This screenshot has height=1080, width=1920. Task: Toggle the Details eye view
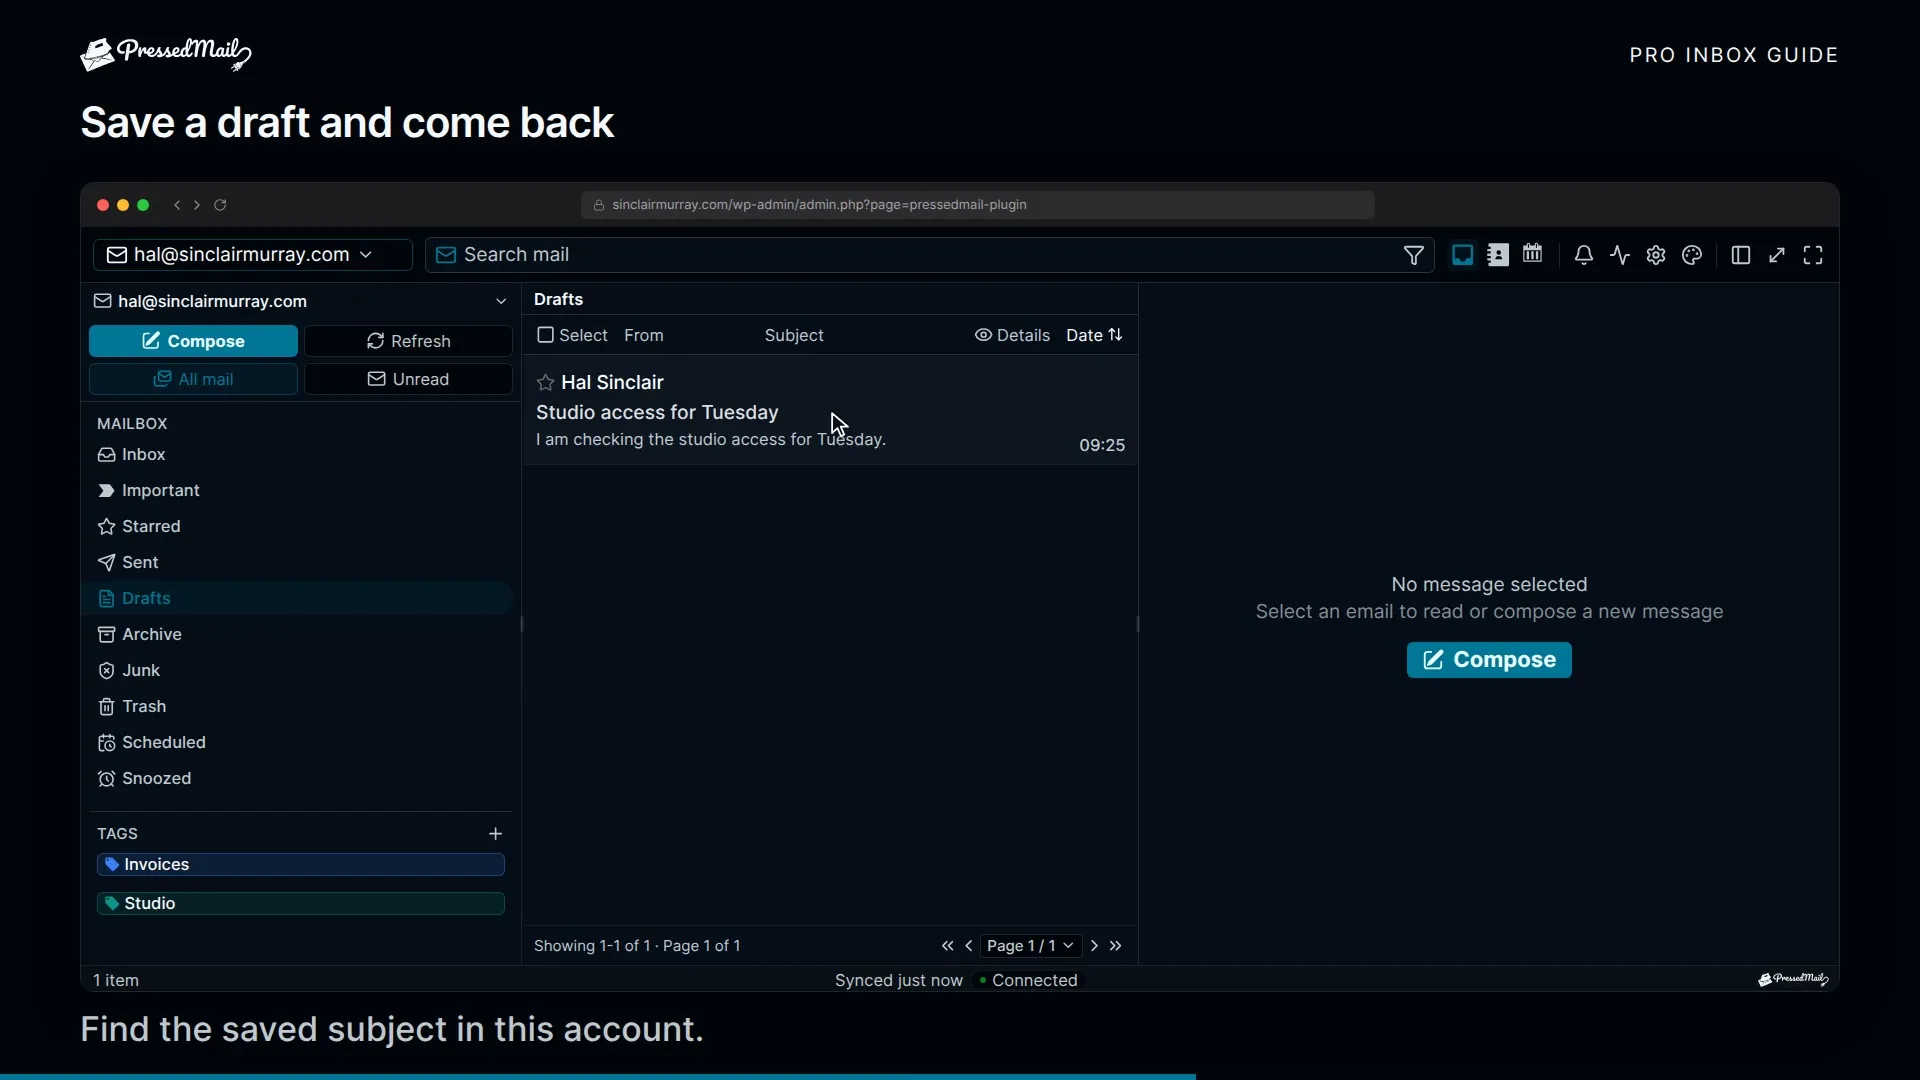tap(1012, 335)
